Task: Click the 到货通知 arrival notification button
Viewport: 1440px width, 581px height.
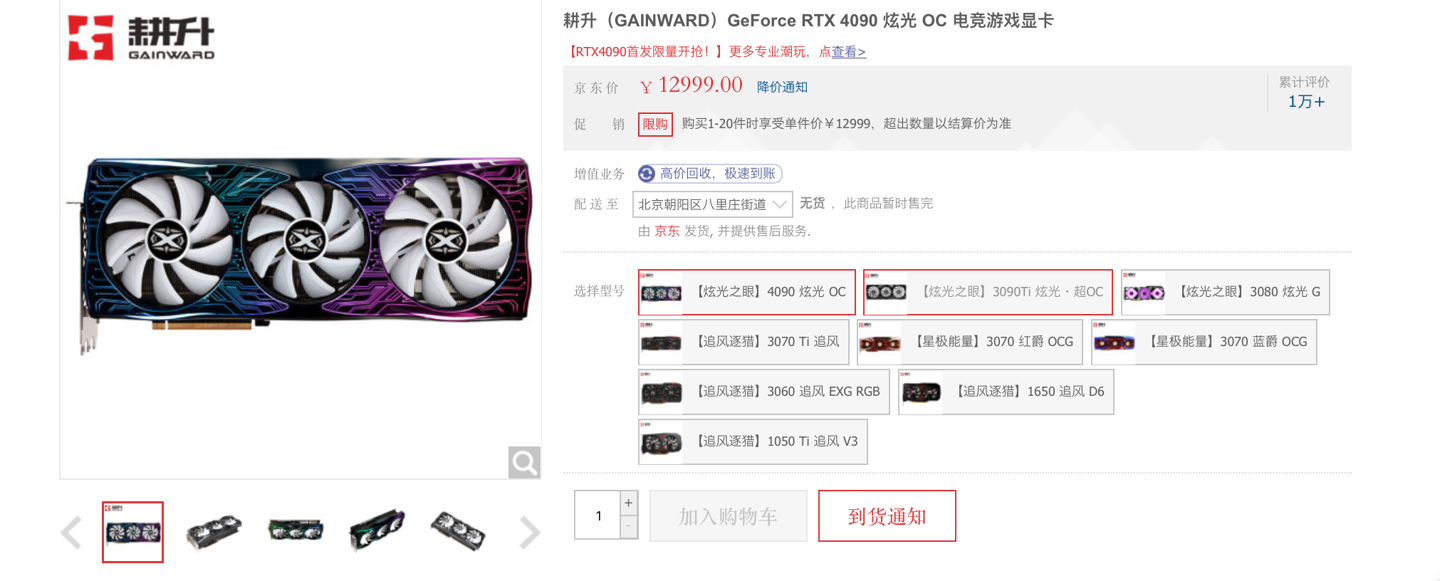Action: (887, 516)
